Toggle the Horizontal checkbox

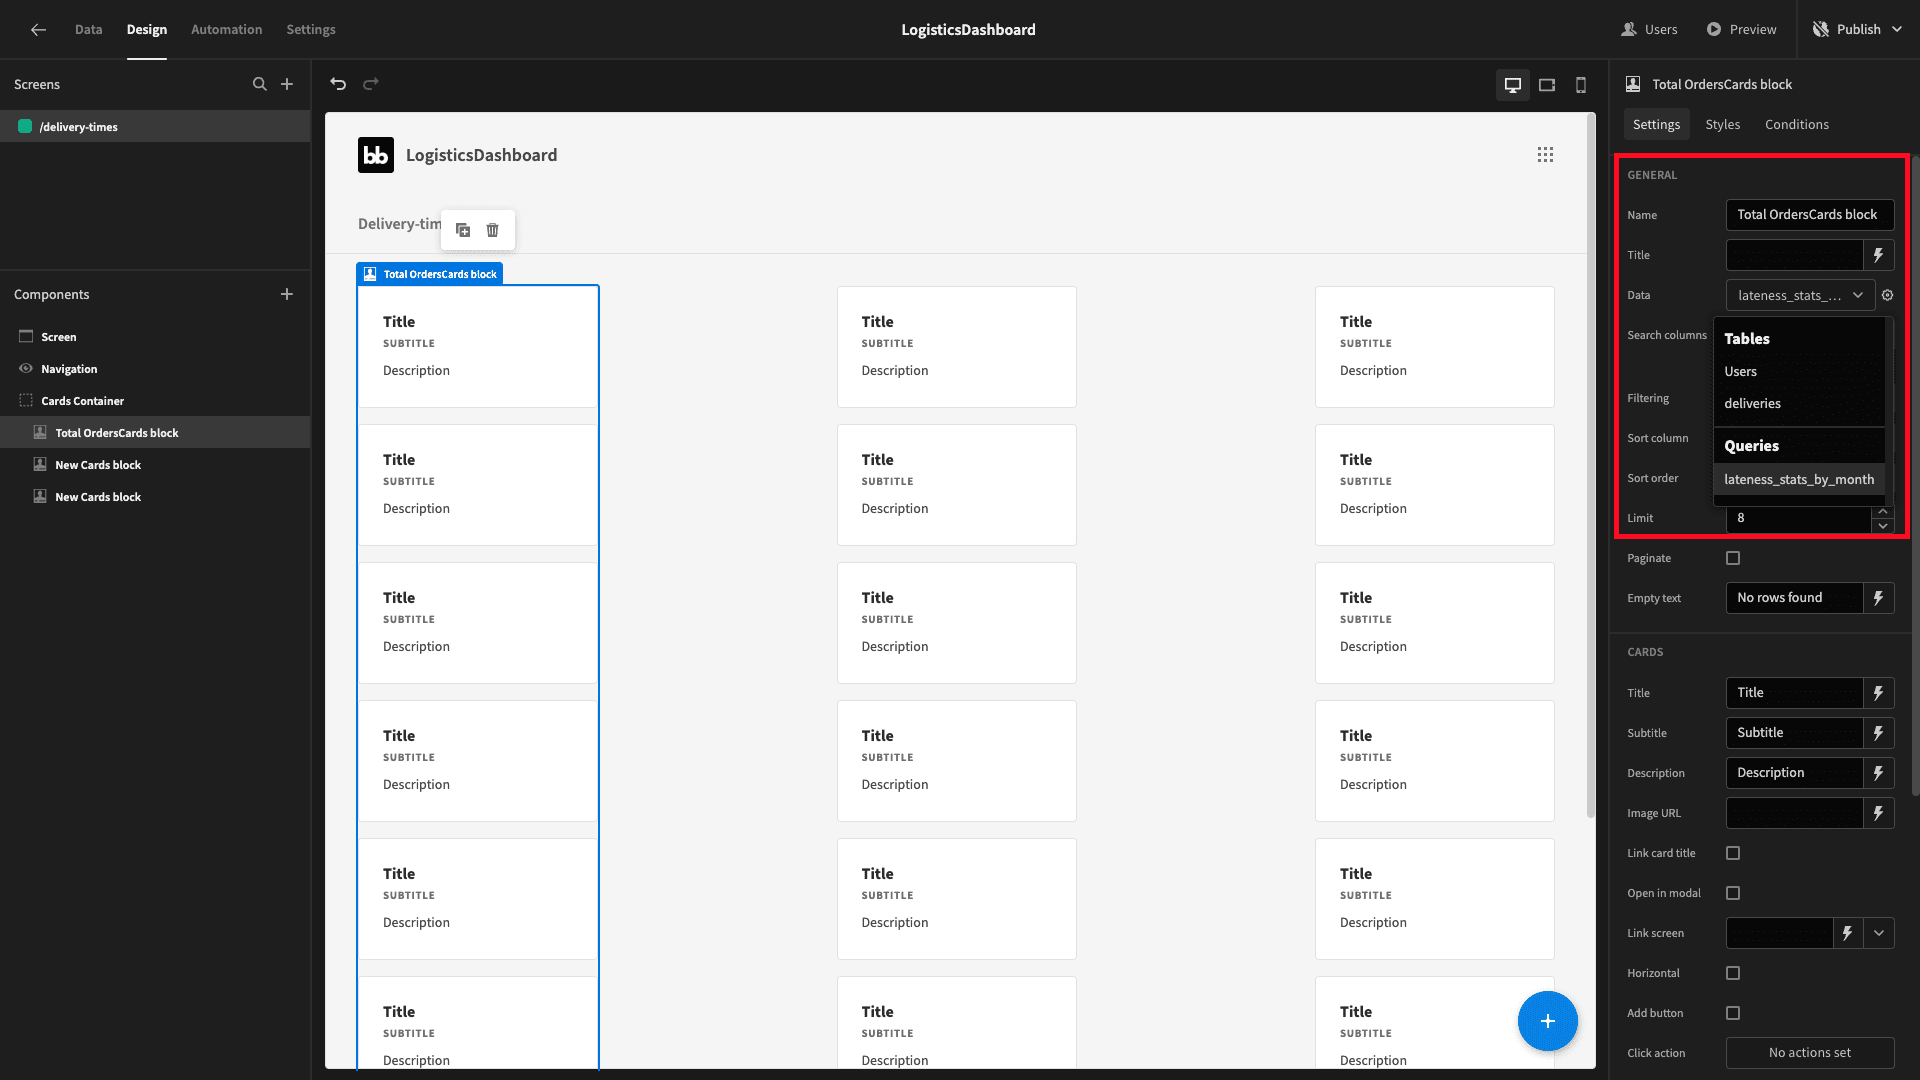tap(1733, 973)
